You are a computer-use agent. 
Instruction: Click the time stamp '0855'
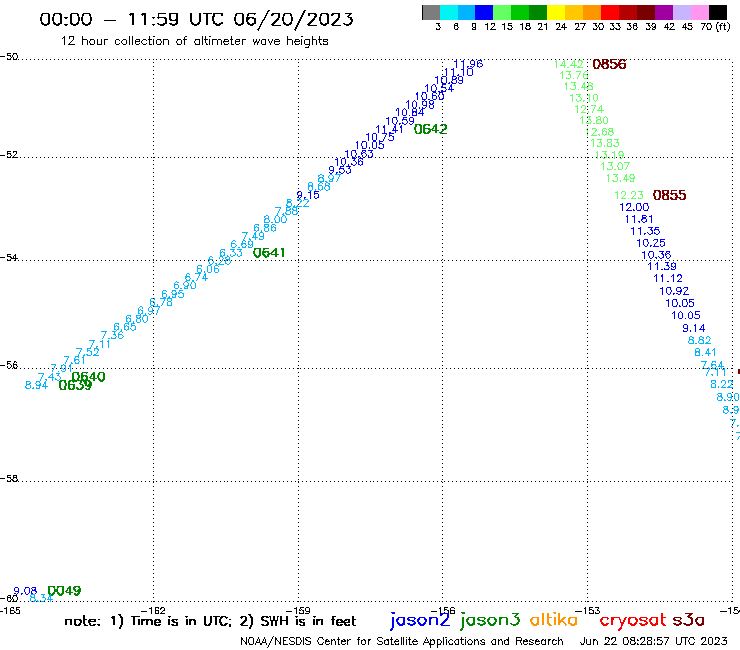pos(669,195)
